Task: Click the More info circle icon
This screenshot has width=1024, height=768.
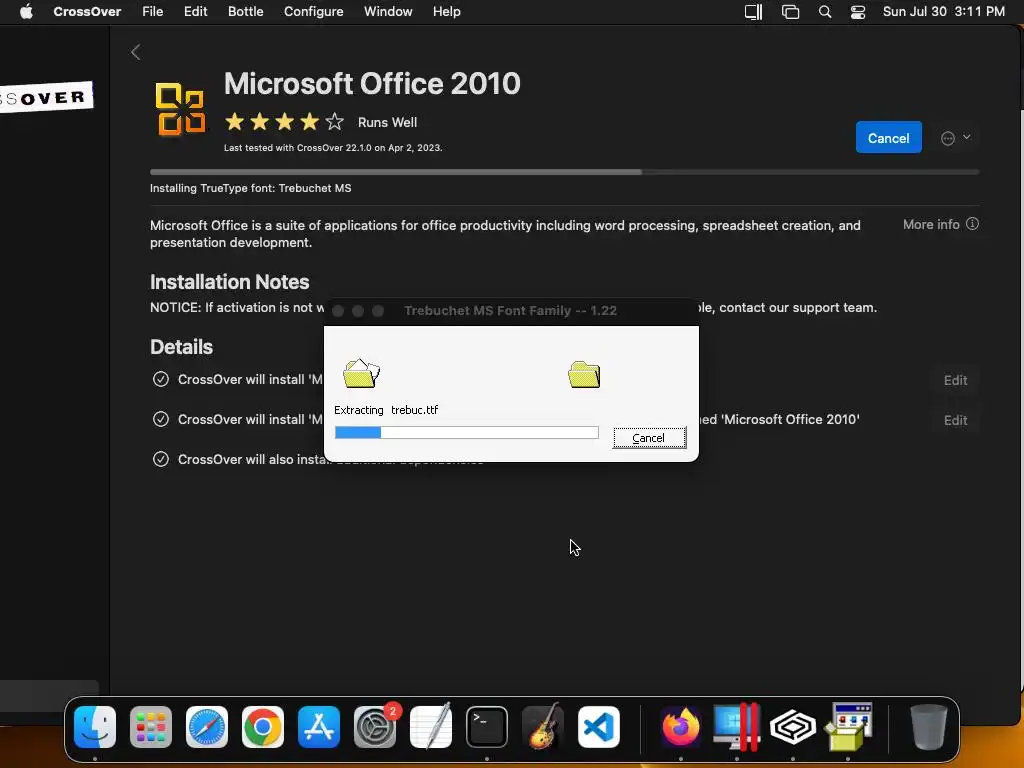Action: 972,224
